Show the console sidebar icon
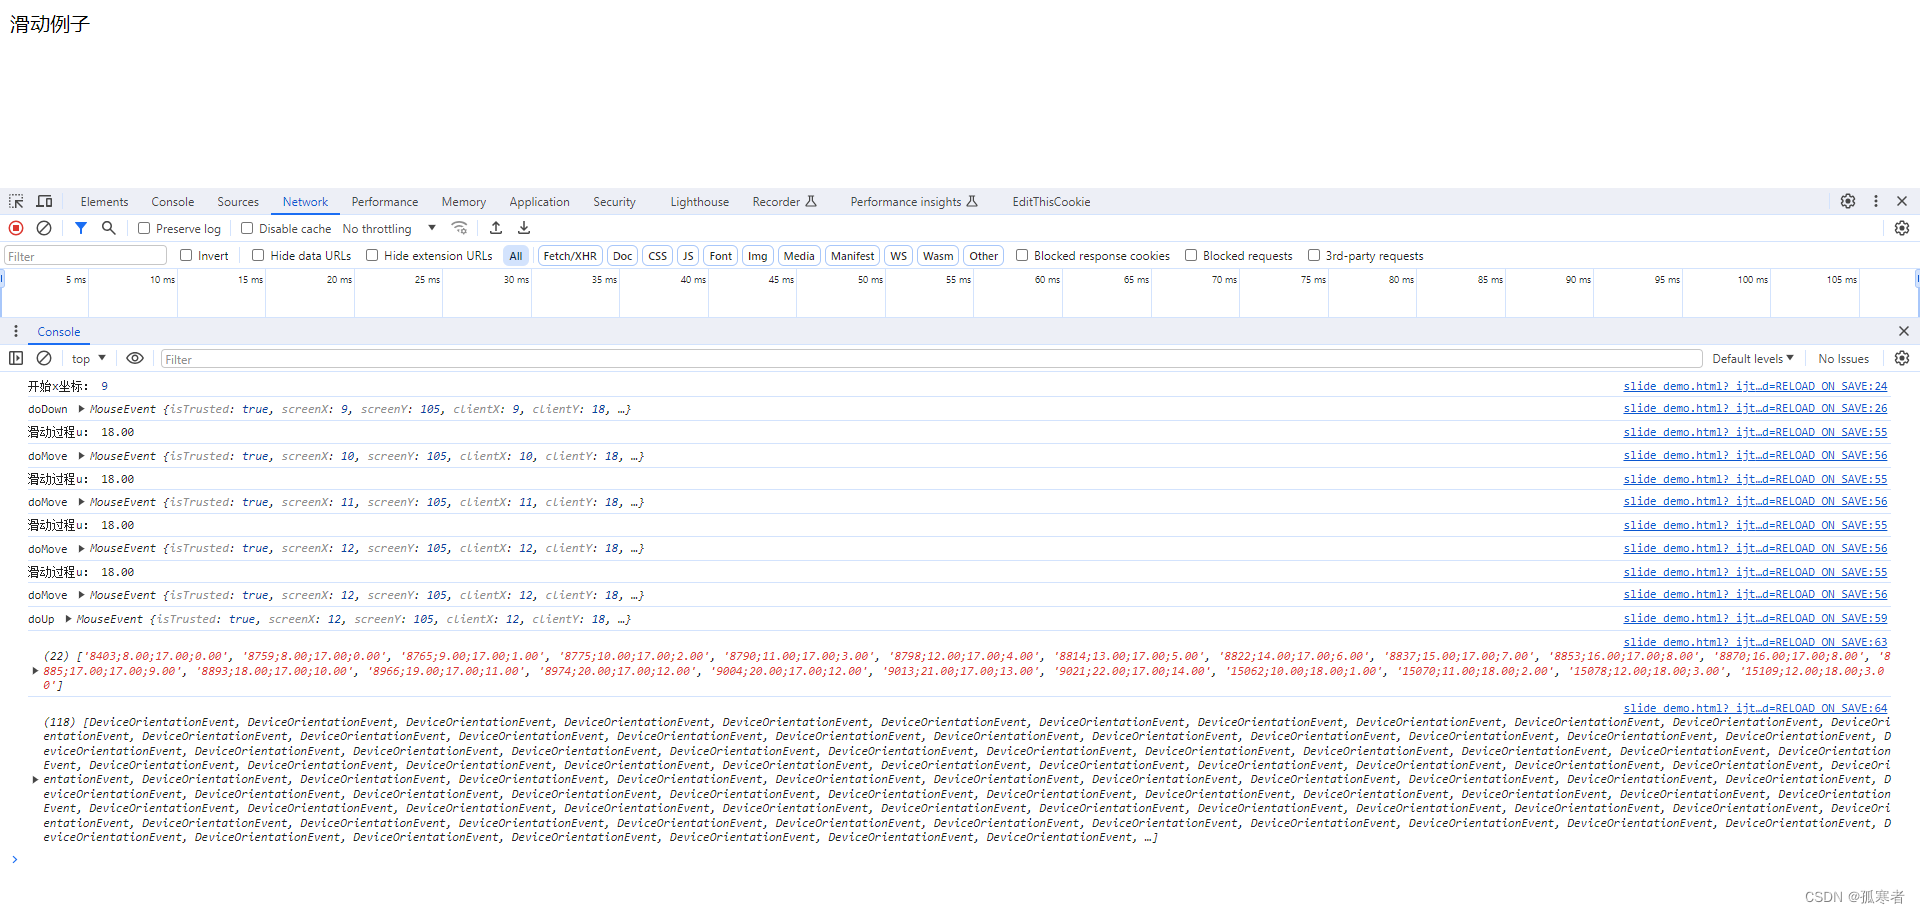Screen dimensions: 1920x914 [x=16, y=358]
